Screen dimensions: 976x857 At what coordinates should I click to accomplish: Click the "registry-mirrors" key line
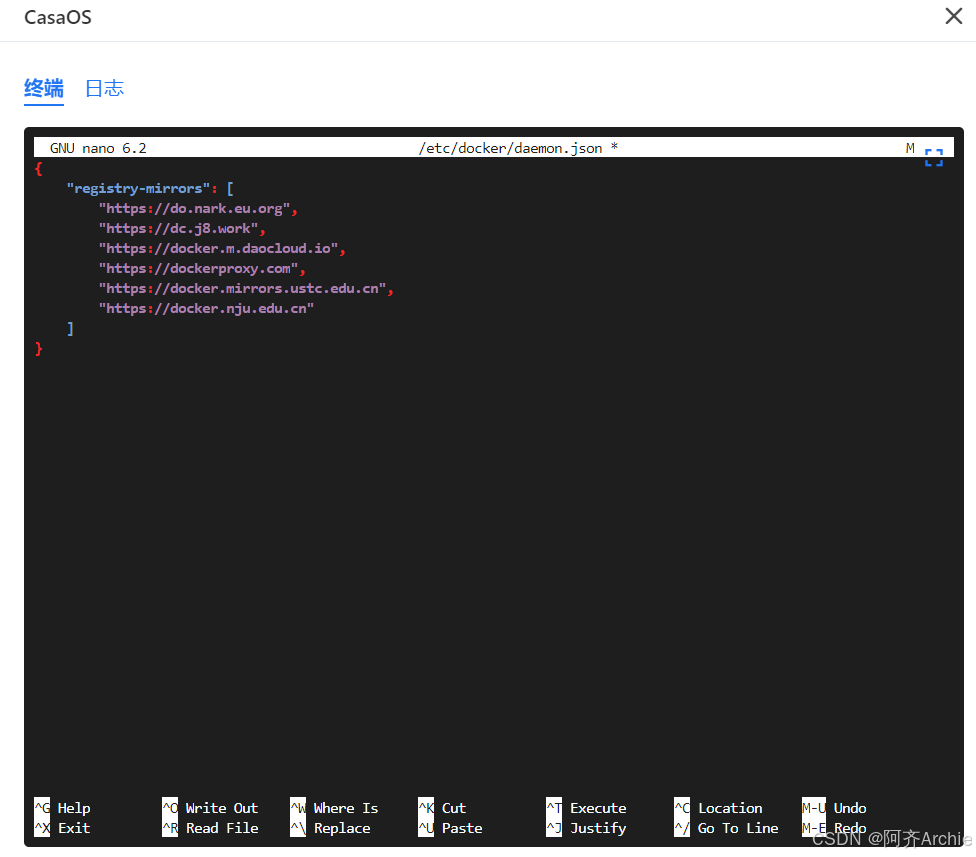(x=150, y=188)
